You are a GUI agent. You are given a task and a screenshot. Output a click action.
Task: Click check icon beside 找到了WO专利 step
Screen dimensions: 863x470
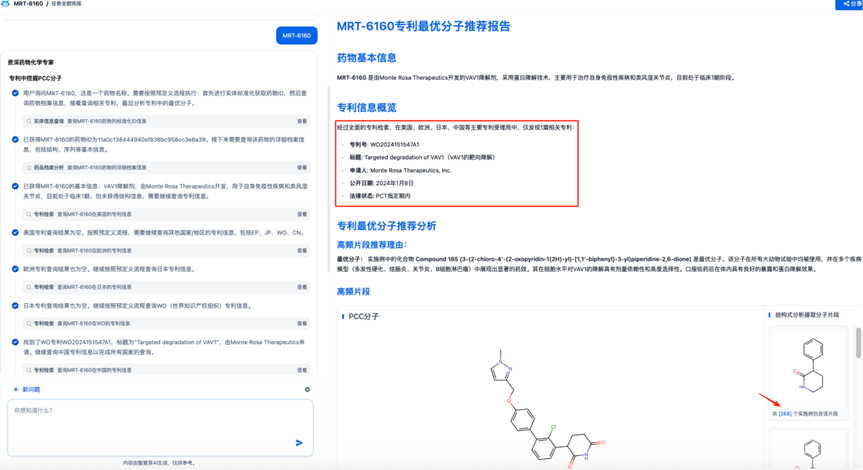pos(15,342)
